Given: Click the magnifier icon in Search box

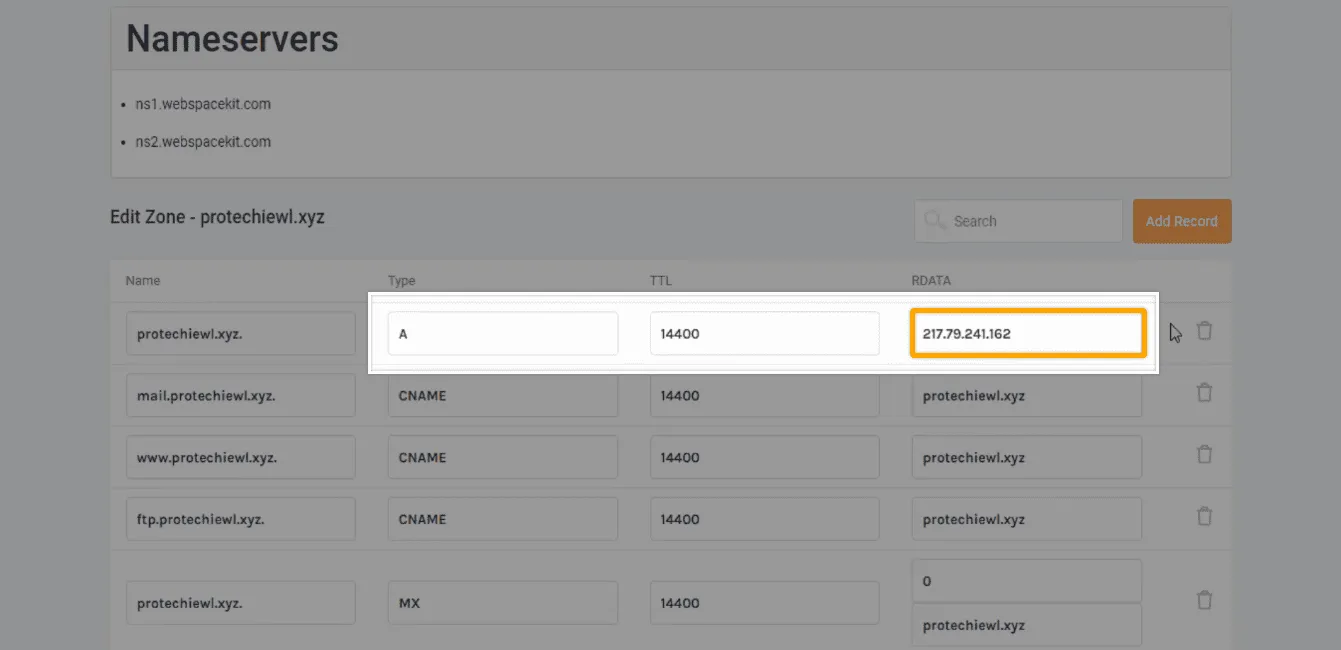Looking at the screenshot, I should tap(935, 221).
